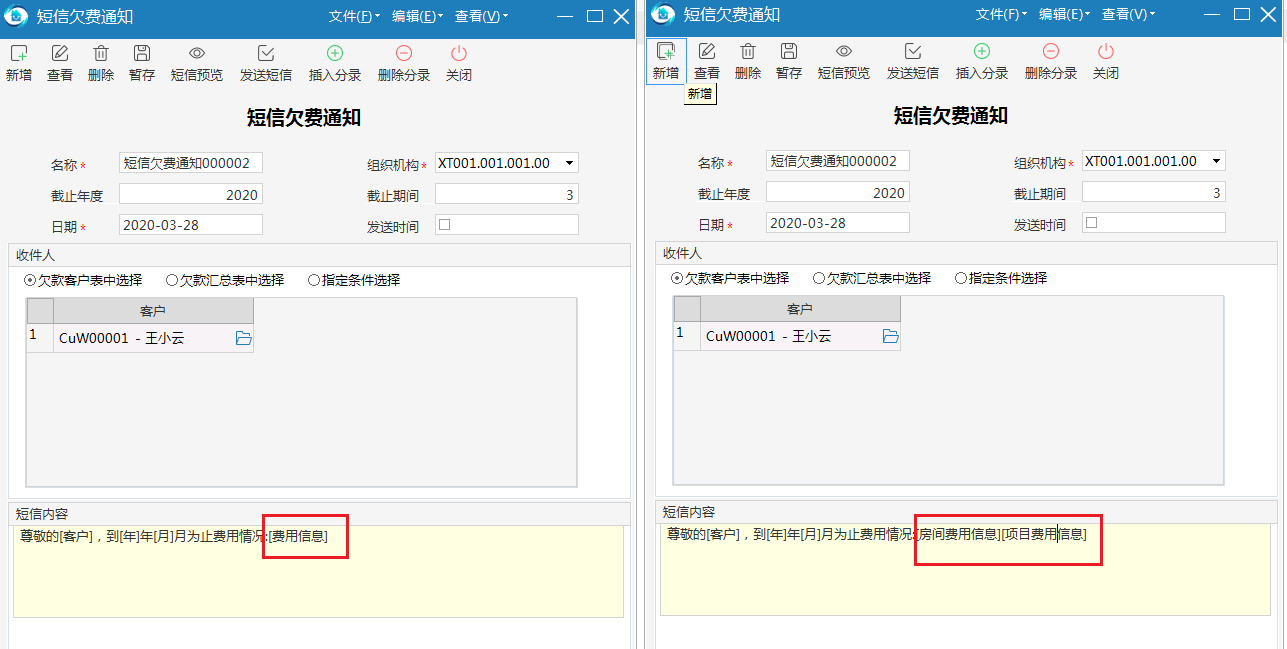The image size is (1287, 649).
Task: Open 文件(F) menu in left window
Action: coord(355,16)
